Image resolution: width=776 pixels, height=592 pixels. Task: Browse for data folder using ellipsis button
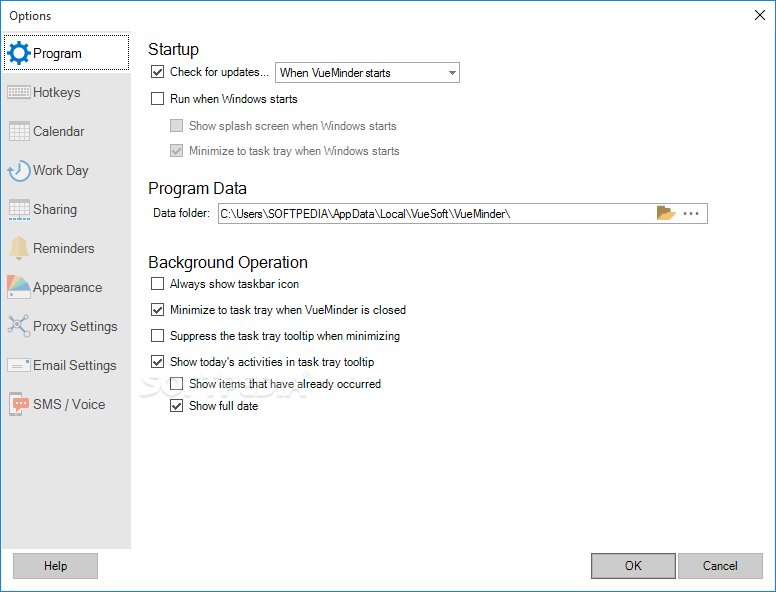coord(691,213)
